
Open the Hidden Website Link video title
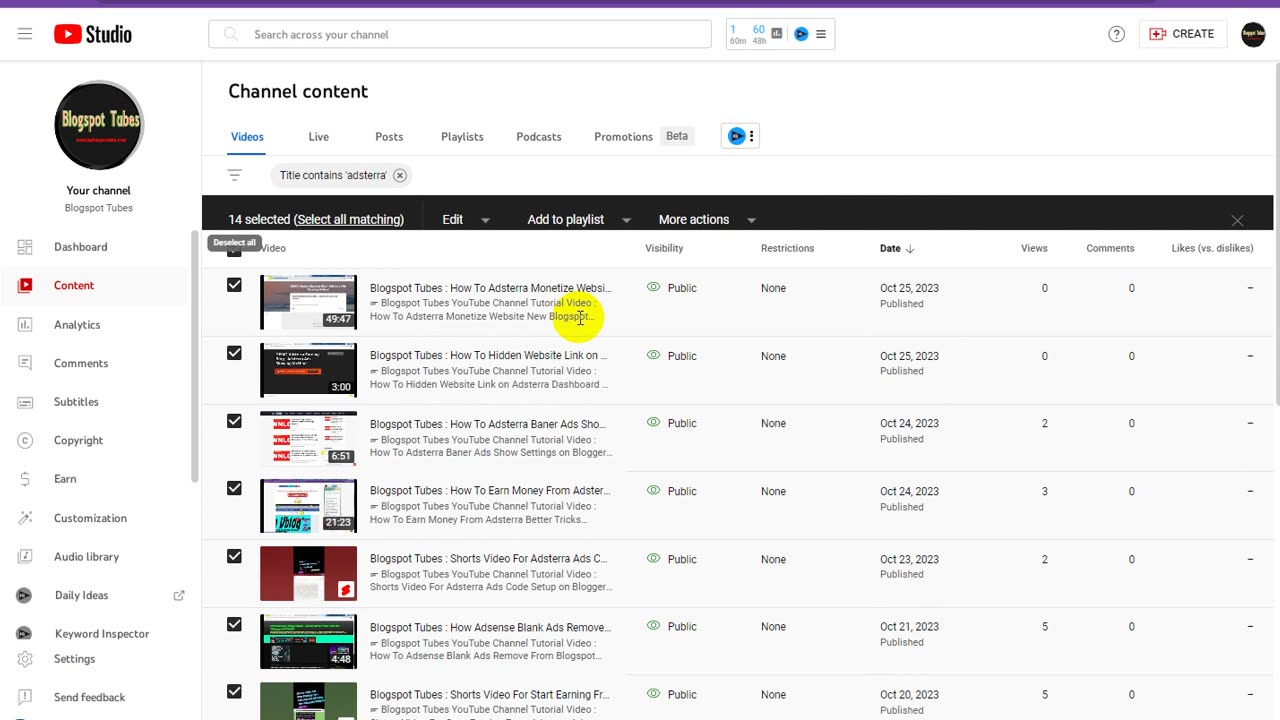tap(488, 355)
